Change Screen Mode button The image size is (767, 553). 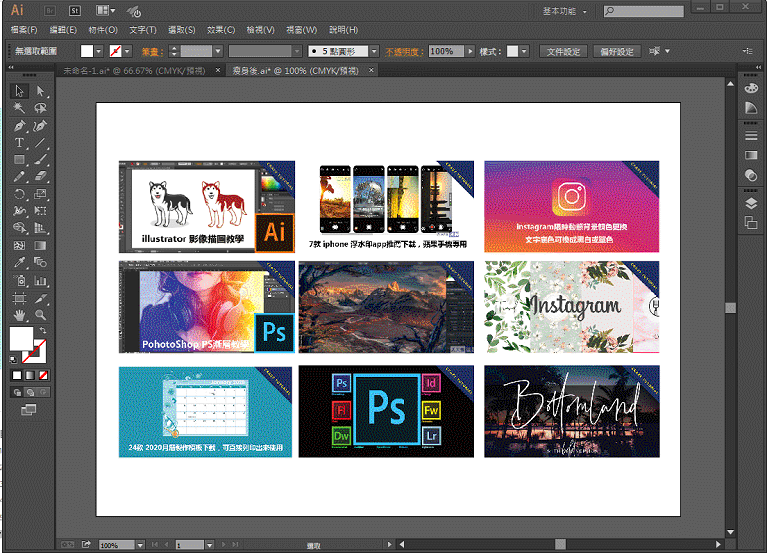pos(28,409)
